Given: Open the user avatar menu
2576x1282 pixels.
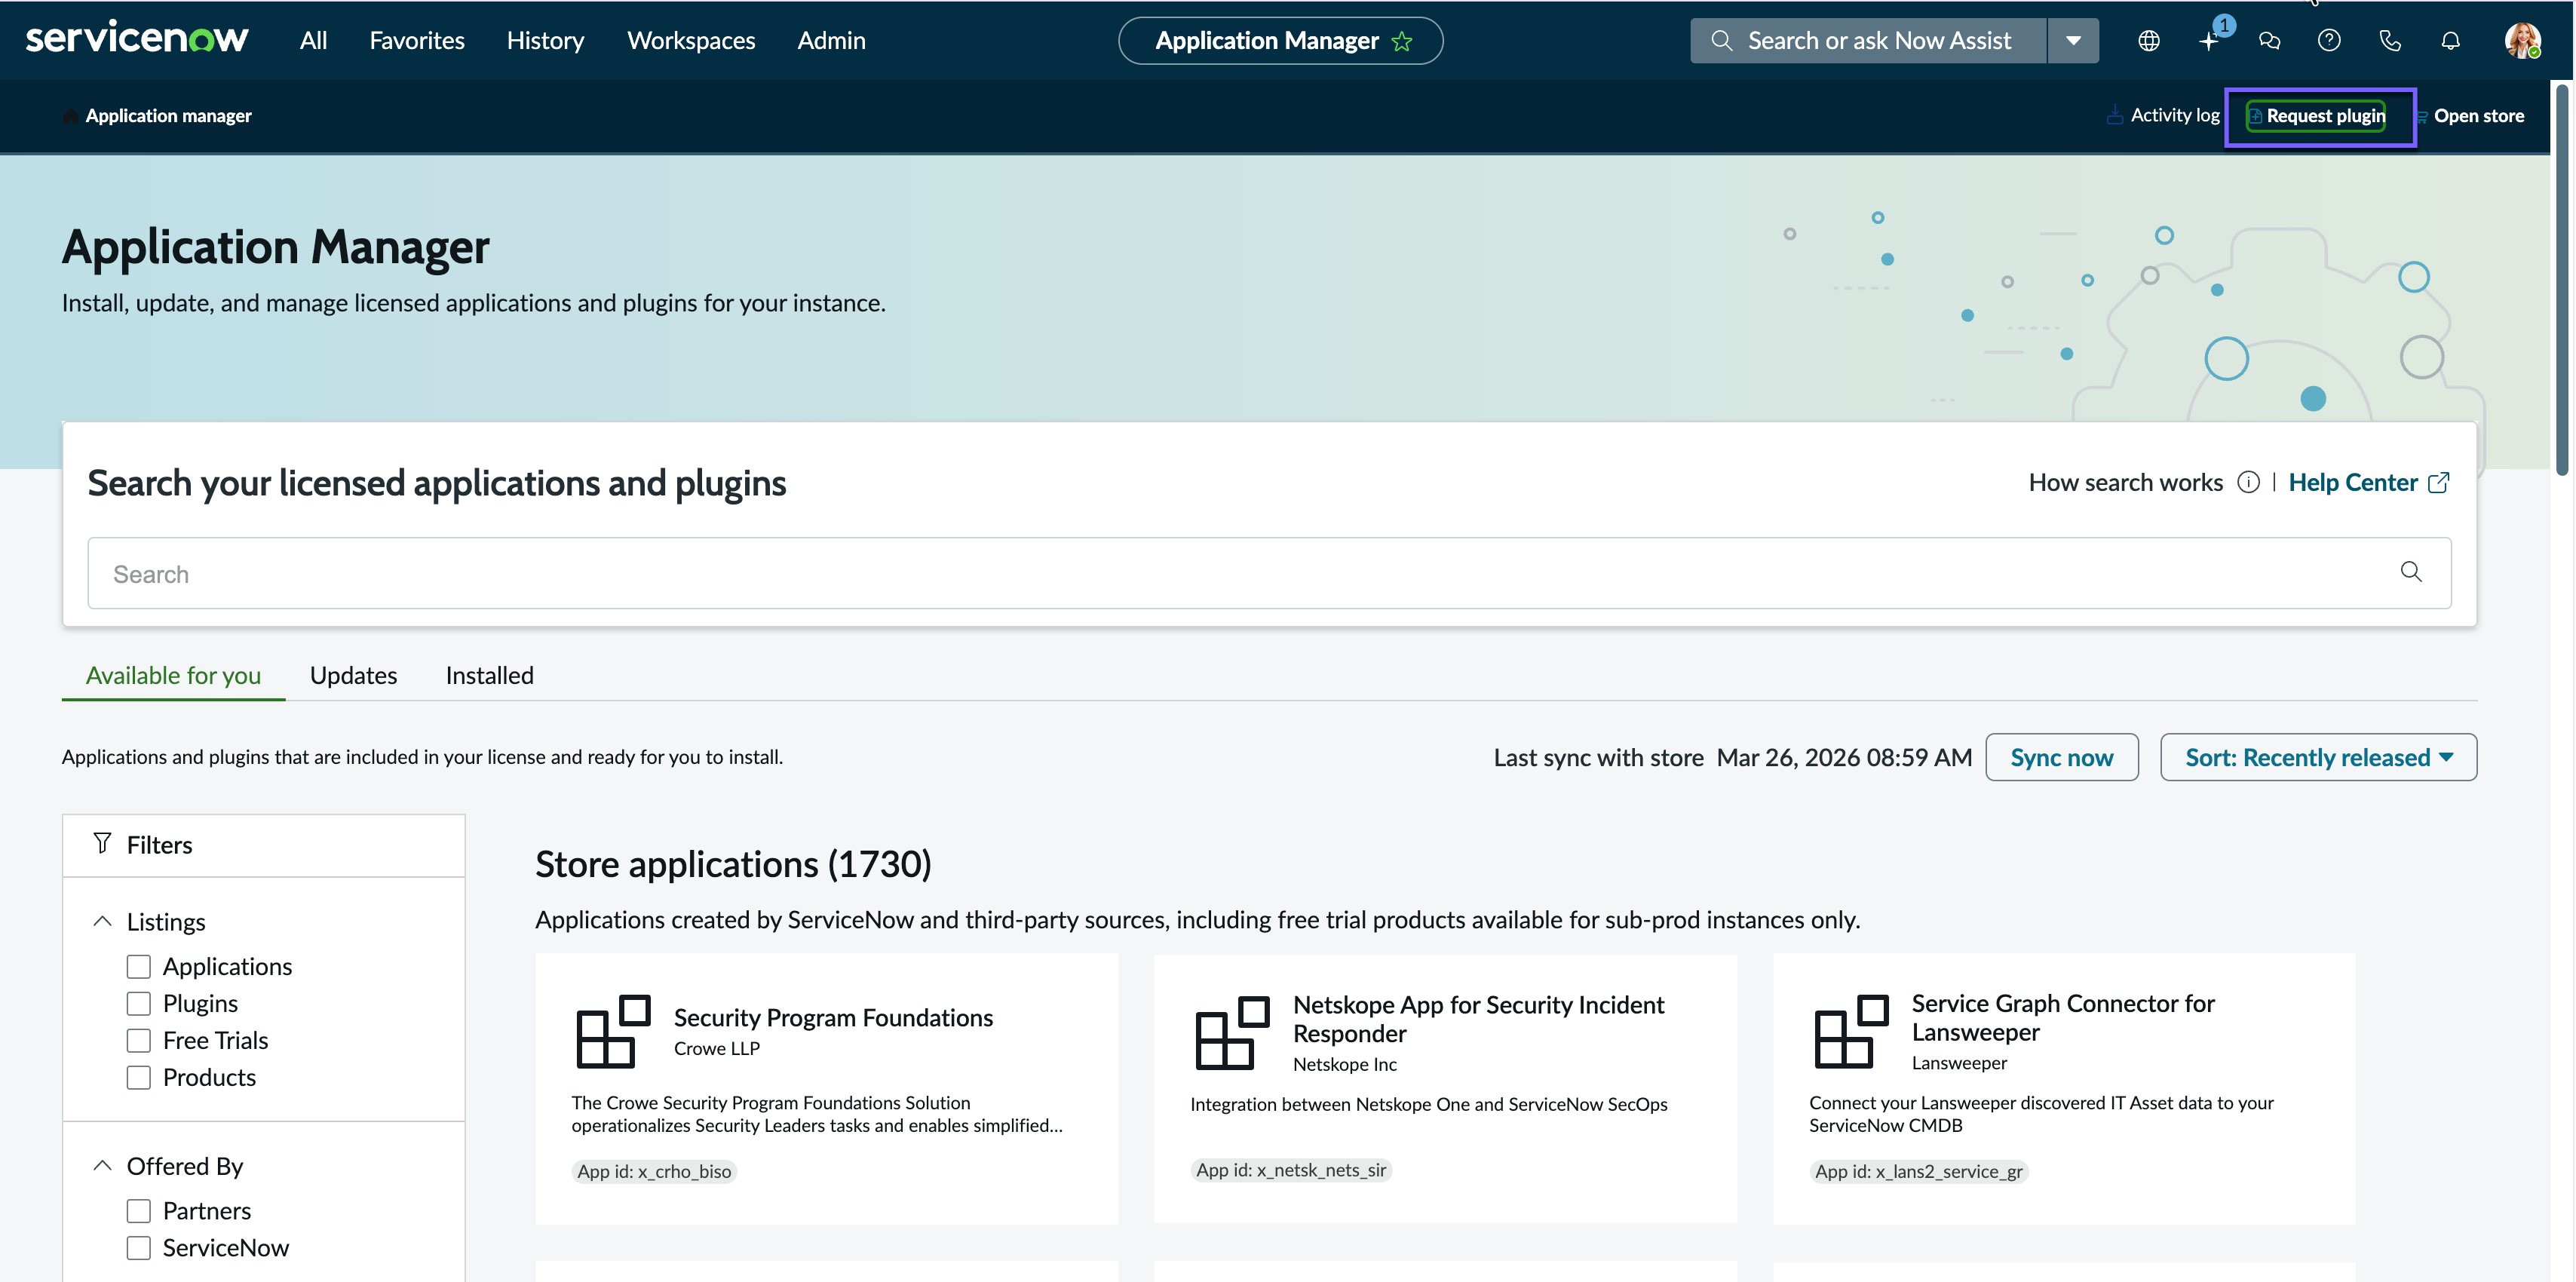Looking at the screenshot, I should pos(2522,40).
